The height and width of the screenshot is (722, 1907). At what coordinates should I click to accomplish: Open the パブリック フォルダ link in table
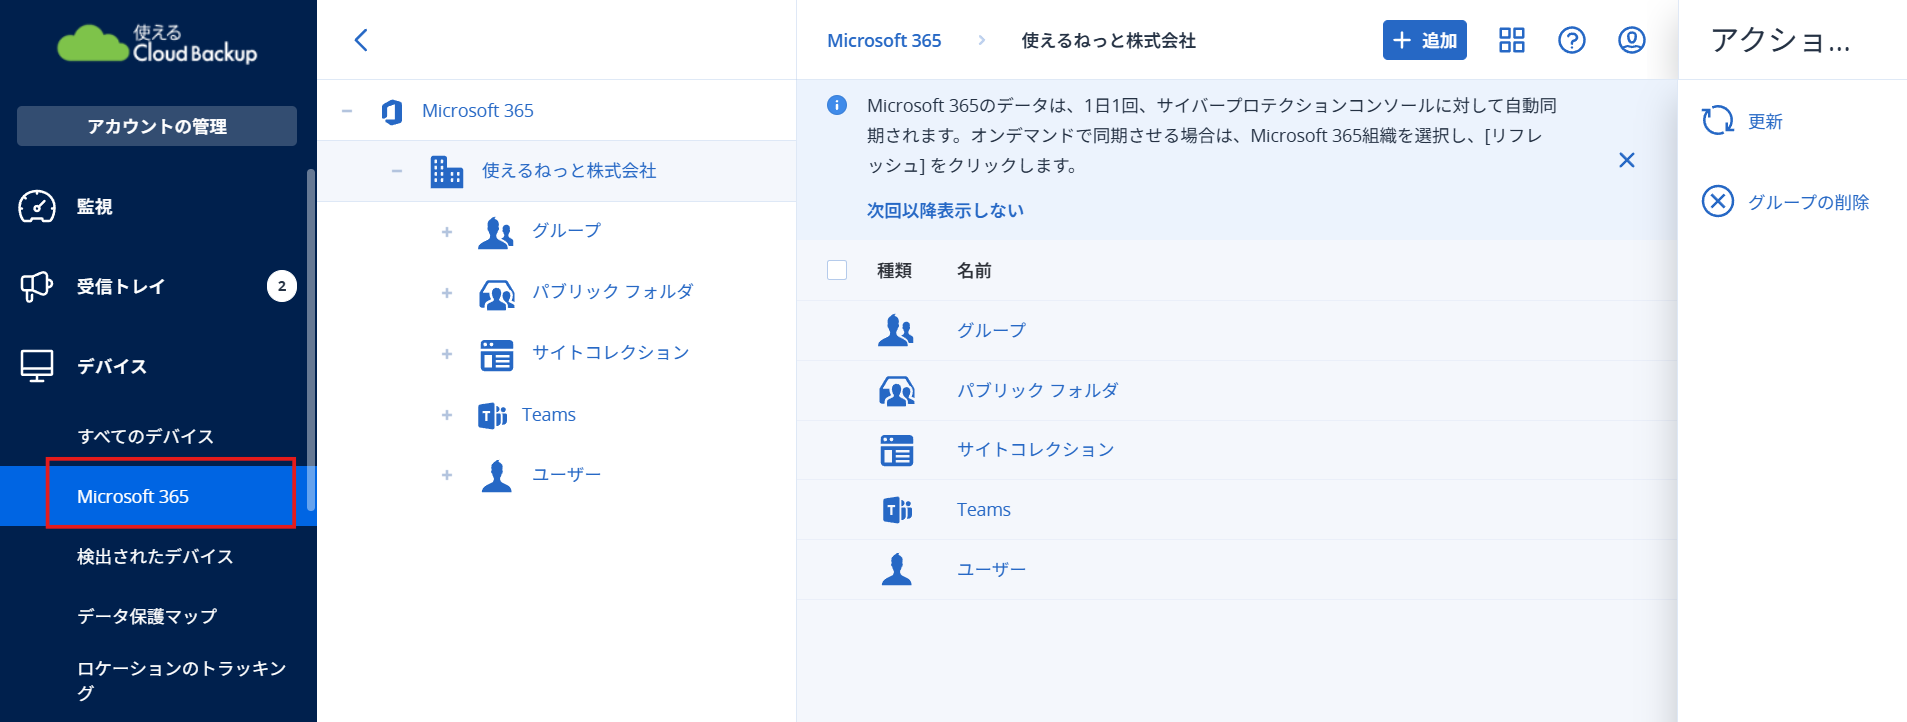click(1037, 390)
